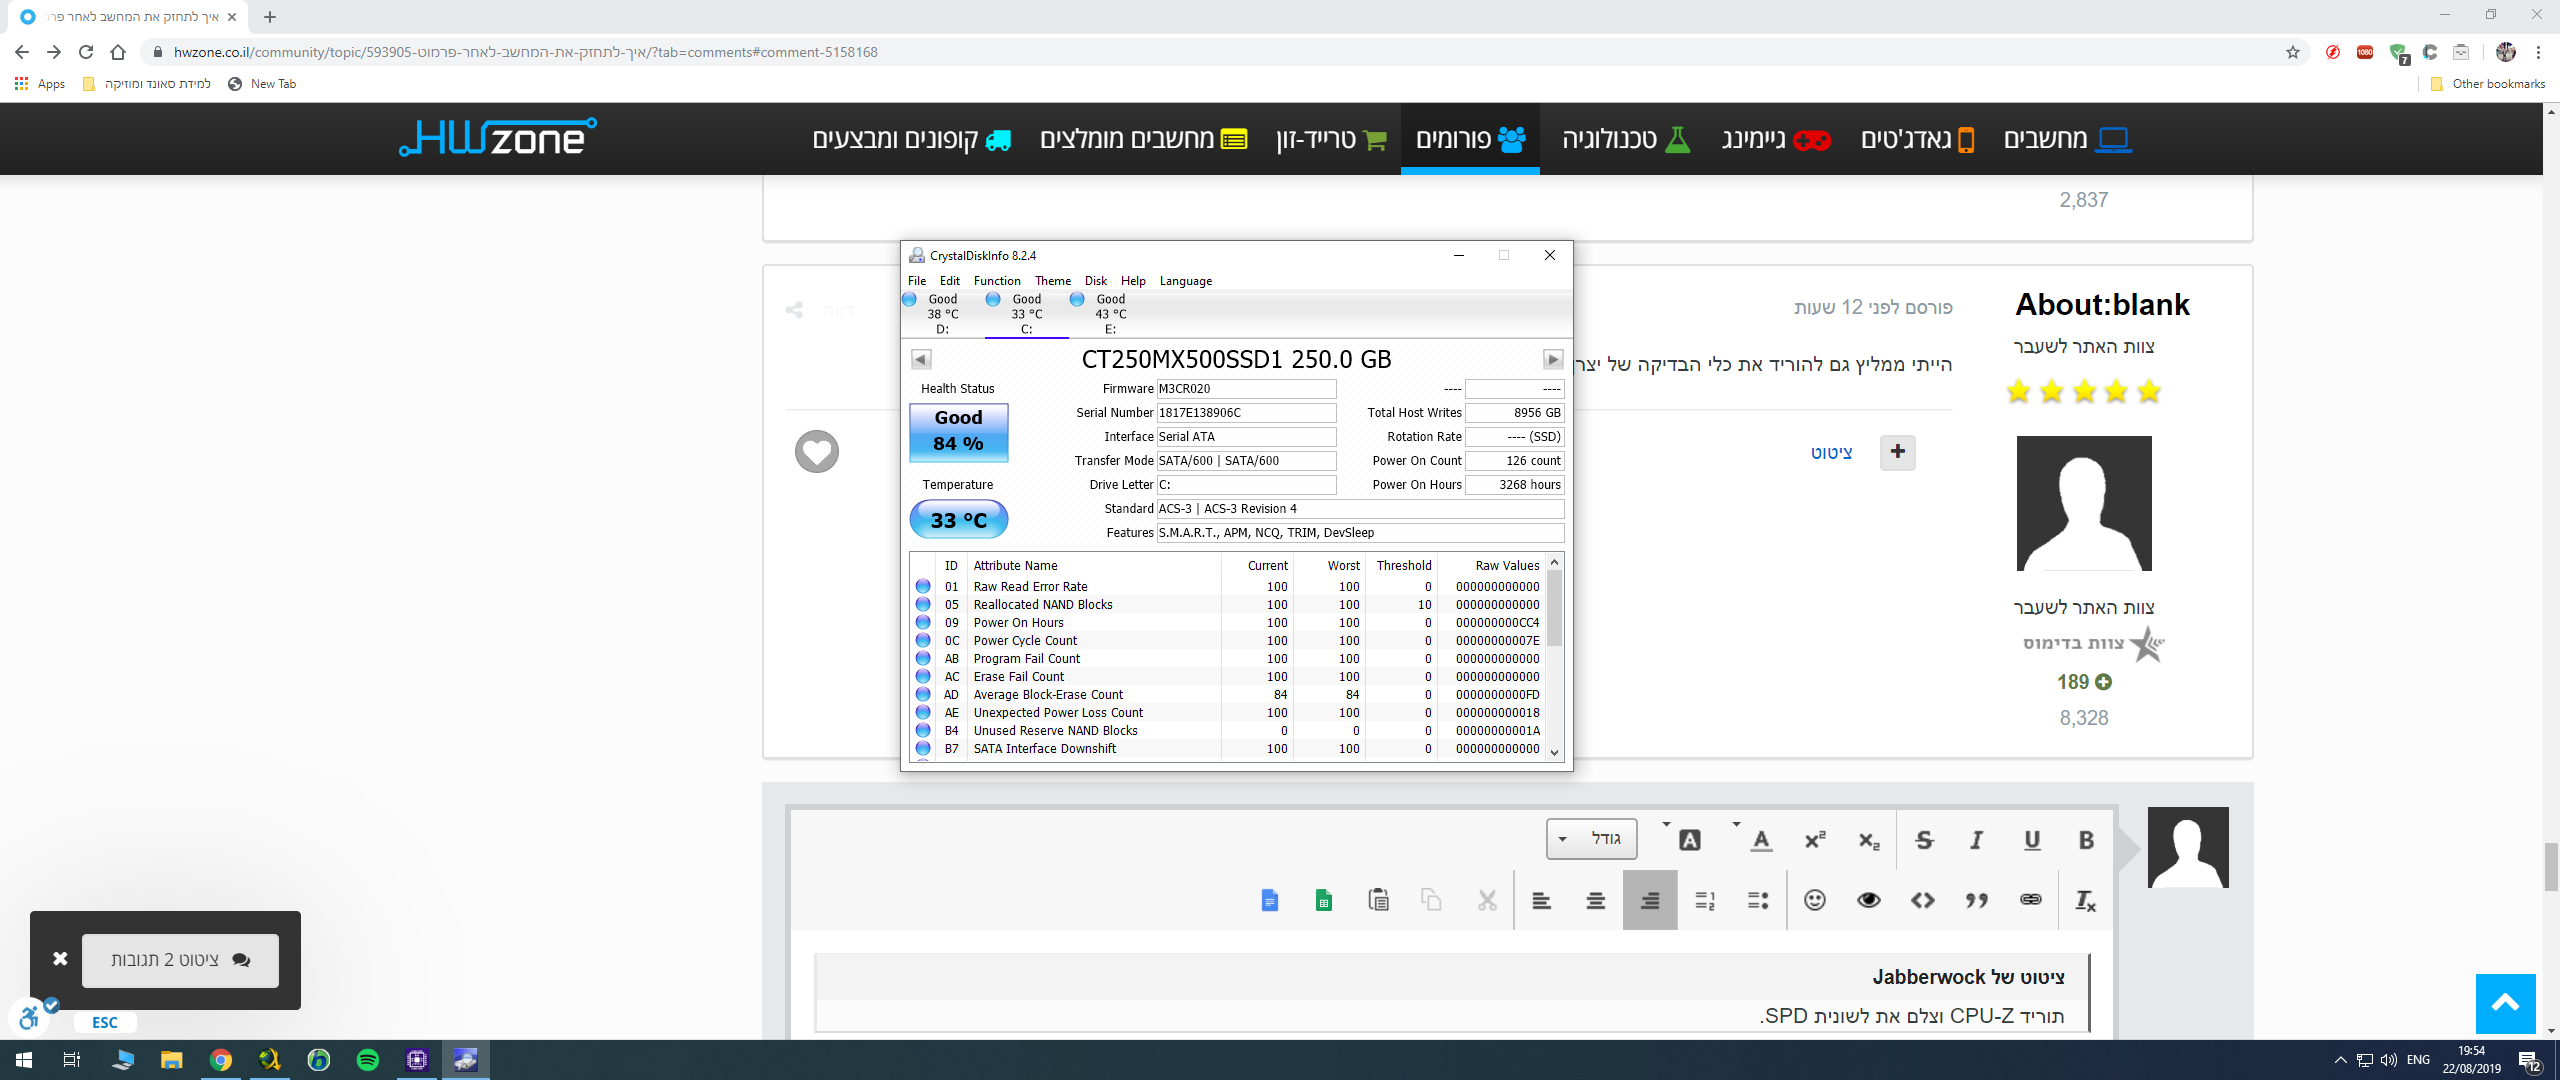2560x1080 pixels.
Task: Click the green Google Sheets icon
Action: tap(1323, 900)
